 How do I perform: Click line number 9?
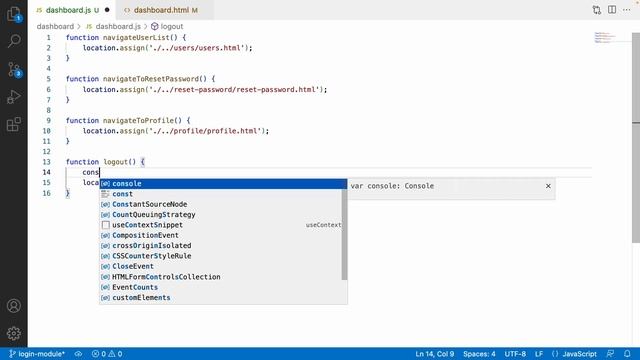point(49,121)
